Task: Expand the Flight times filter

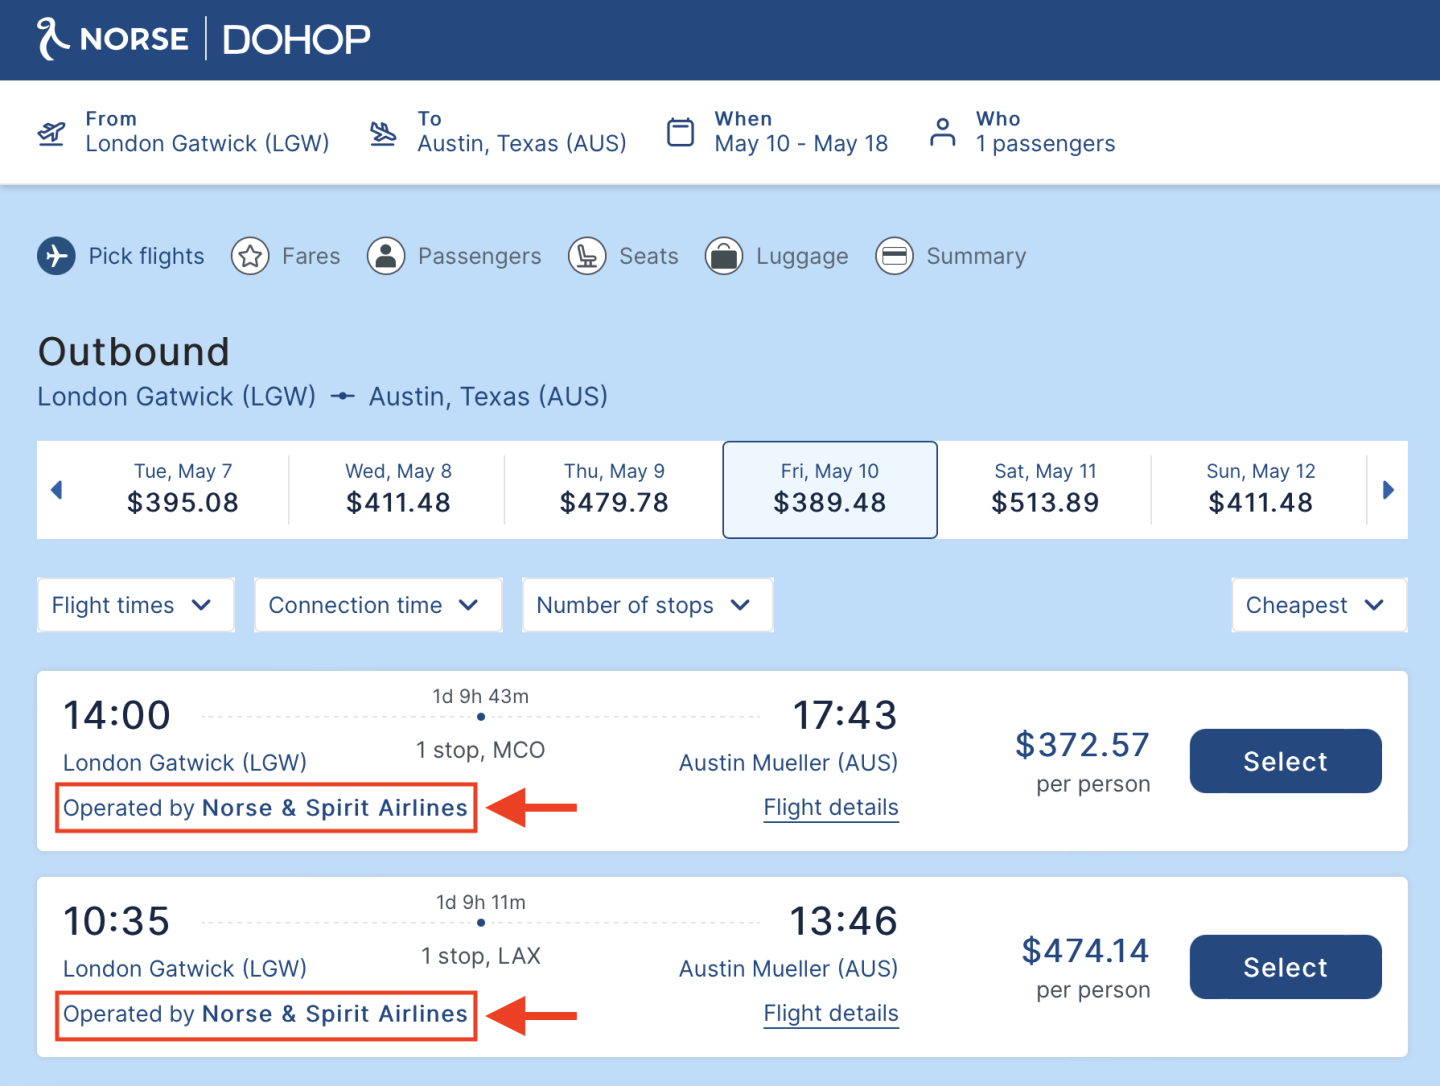Action: [x=135, y=605]
